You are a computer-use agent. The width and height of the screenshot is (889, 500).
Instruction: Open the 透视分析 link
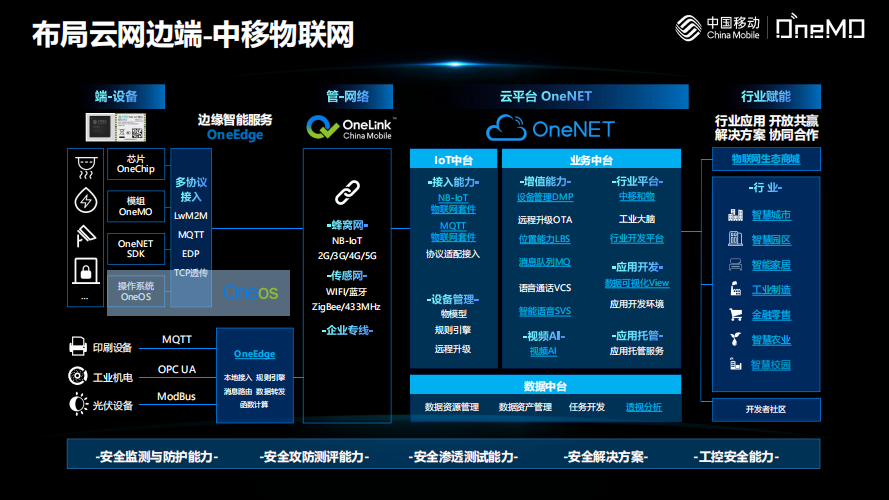tap(644, 407)
